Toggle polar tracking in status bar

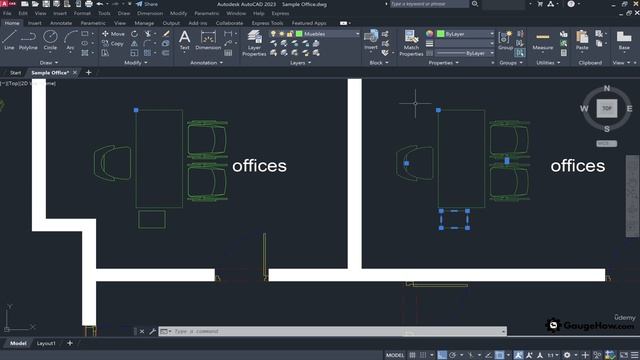click(452, 356)
